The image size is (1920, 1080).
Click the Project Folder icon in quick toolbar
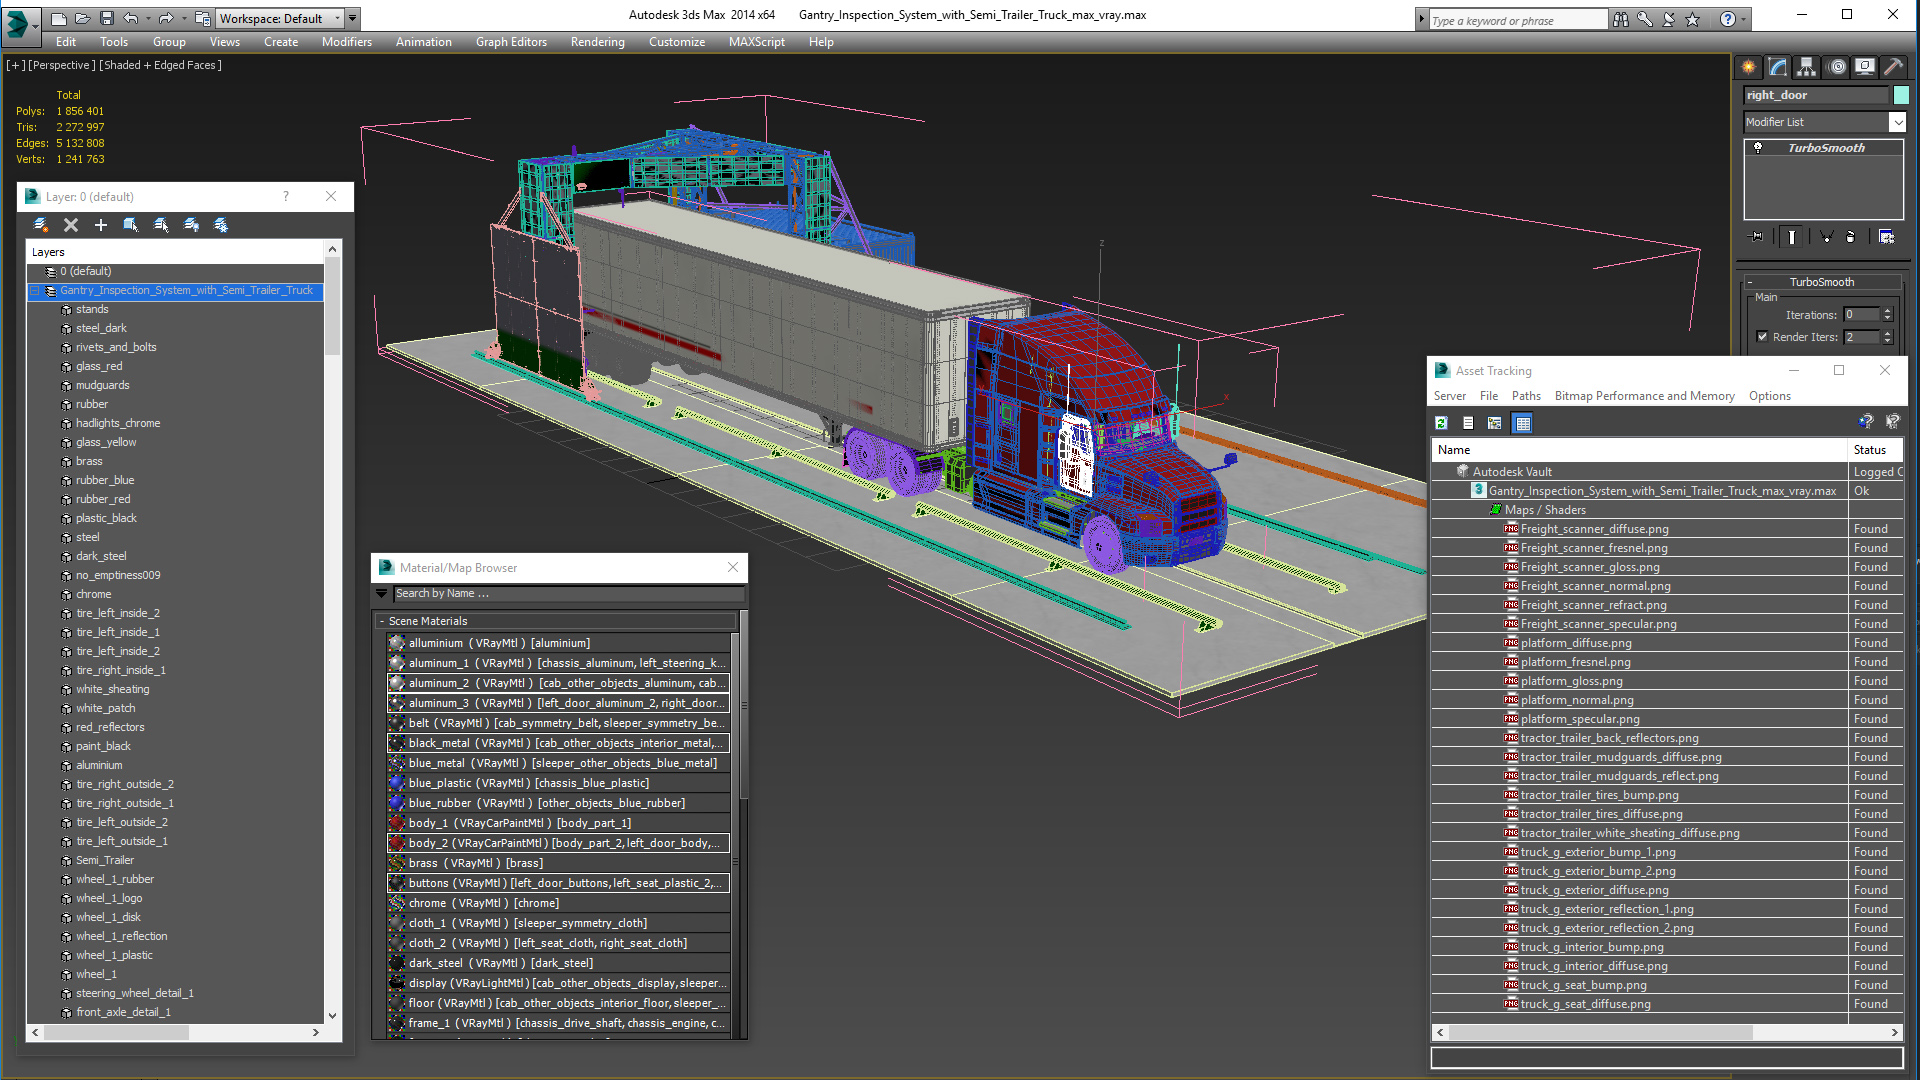[x=203, y=18]
